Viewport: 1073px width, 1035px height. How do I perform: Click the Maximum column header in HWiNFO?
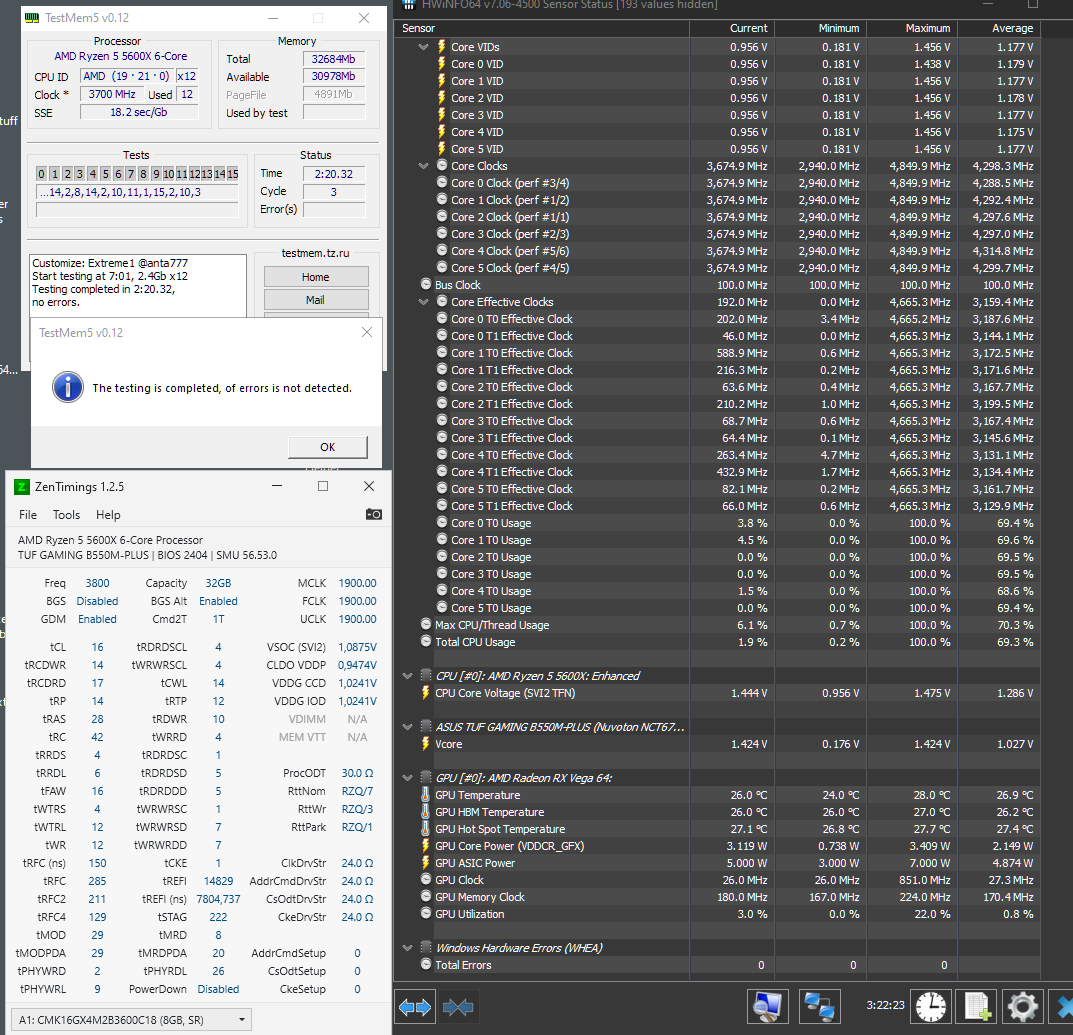[912, 28]
